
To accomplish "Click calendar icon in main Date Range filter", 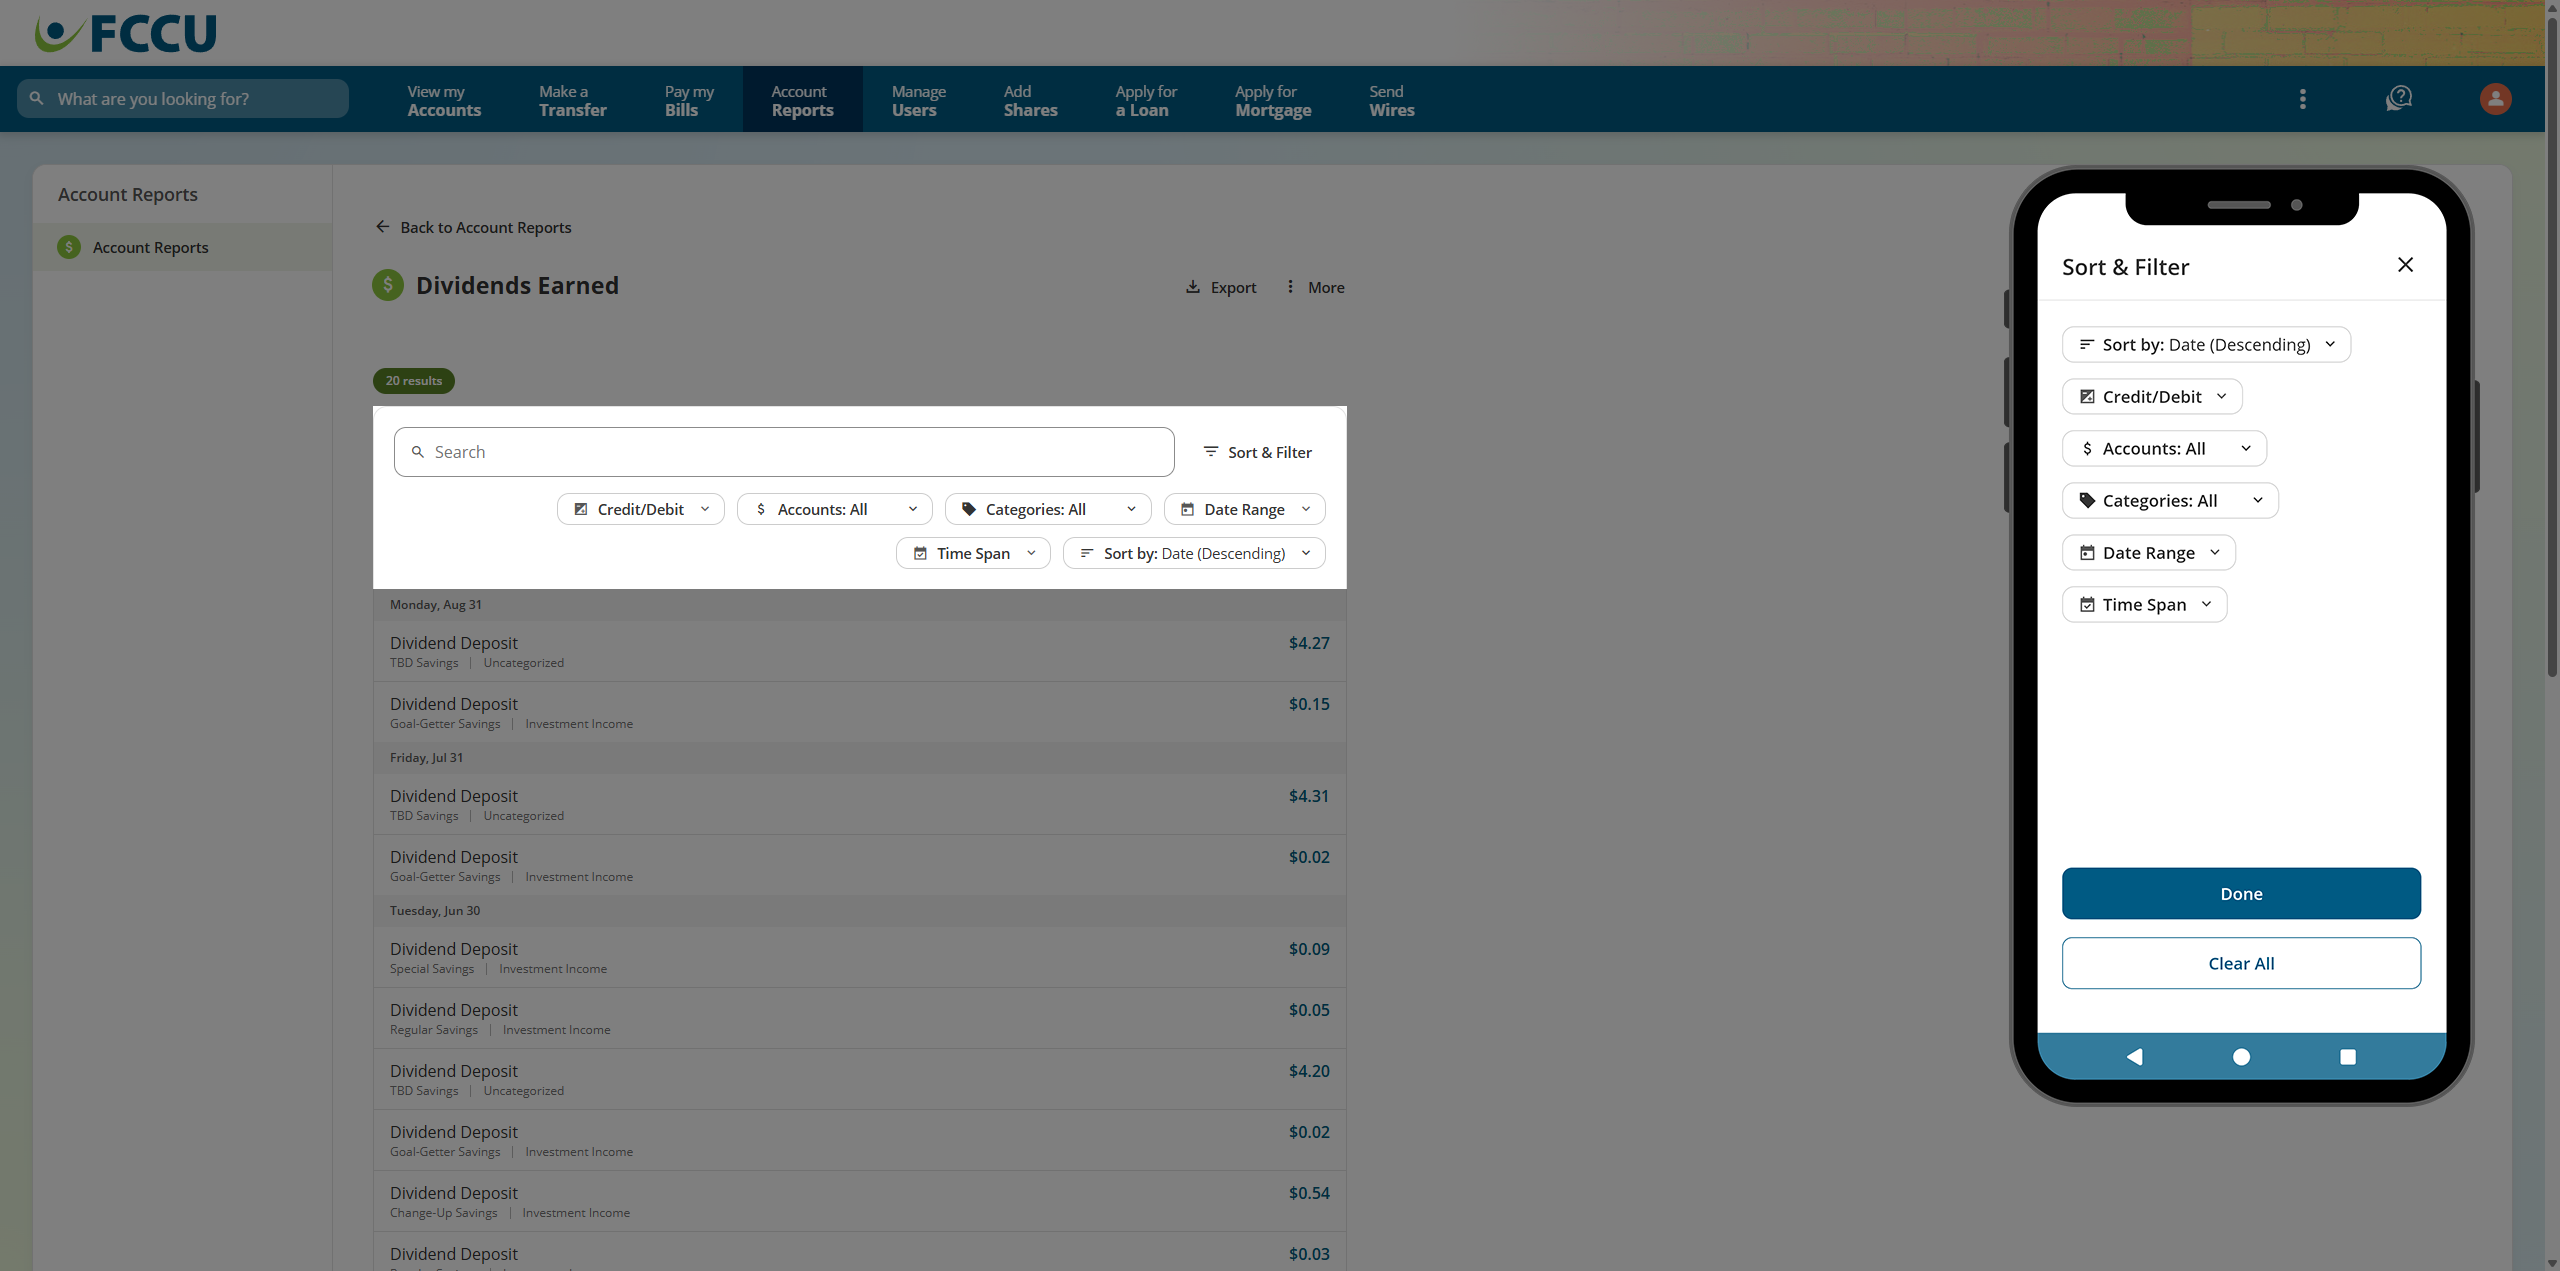I will [1188, 509].
